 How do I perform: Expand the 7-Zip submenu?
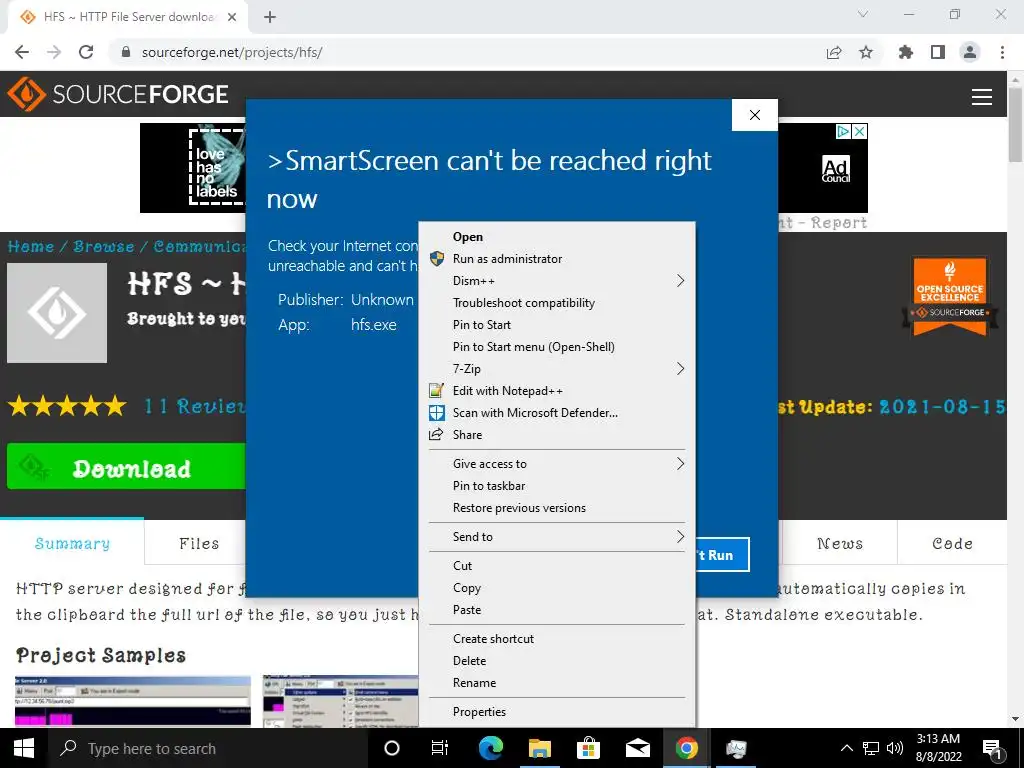pyautogui.click(x=557, y=369)
